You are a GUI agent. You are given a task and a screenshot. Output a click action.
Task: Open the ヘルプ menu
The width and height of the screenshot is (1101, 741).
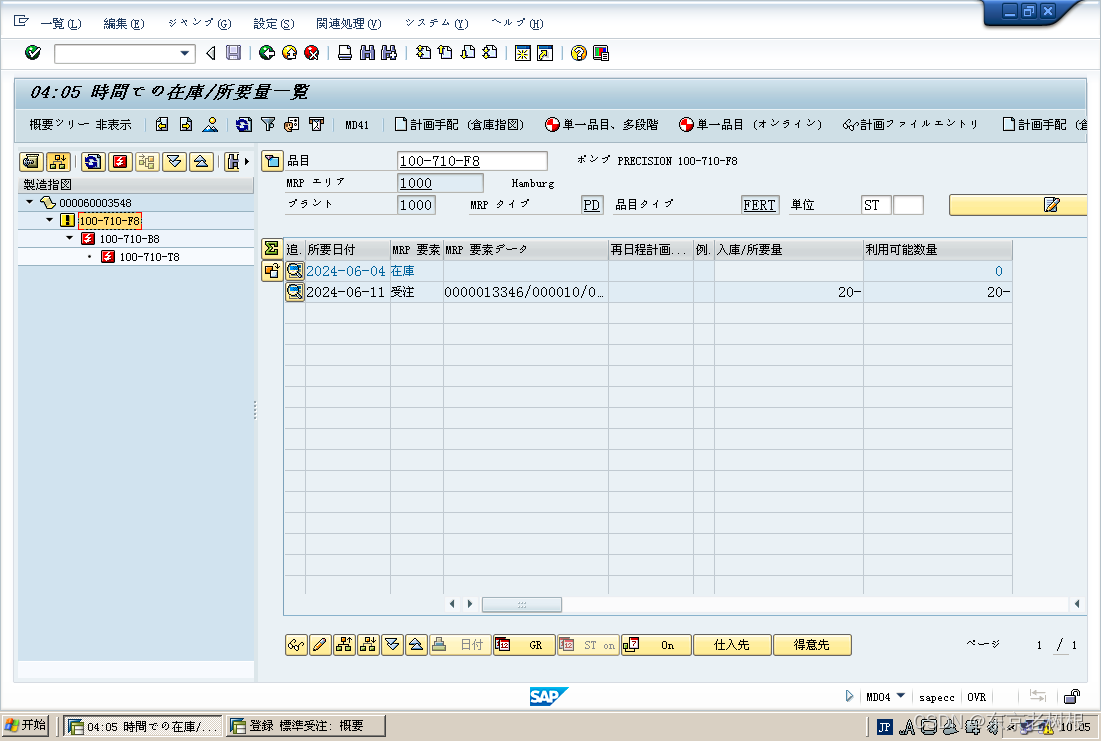pyautogui.click(x=517, y=23)
